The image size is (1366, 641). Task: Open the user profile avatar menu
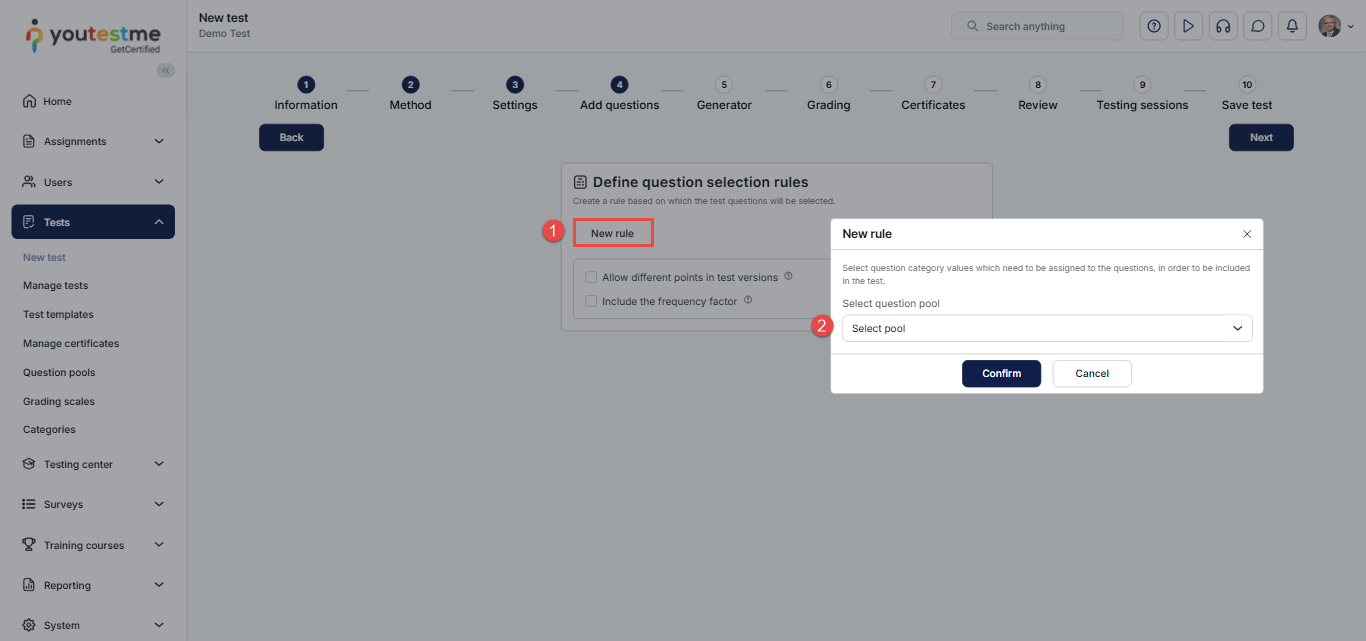click(1335, 27)
